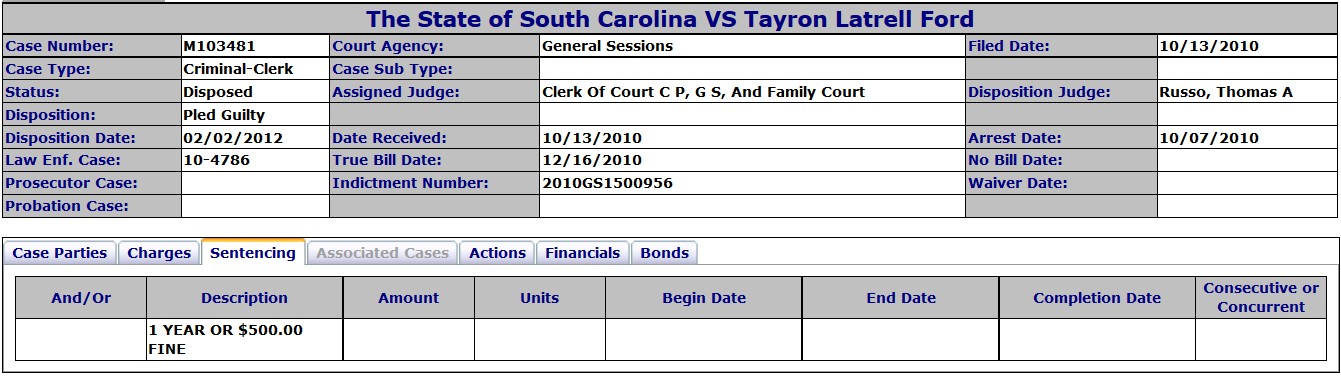Click the Amount column header
The height and width of the screenshot is (380, 1341).
pos(408,298)
